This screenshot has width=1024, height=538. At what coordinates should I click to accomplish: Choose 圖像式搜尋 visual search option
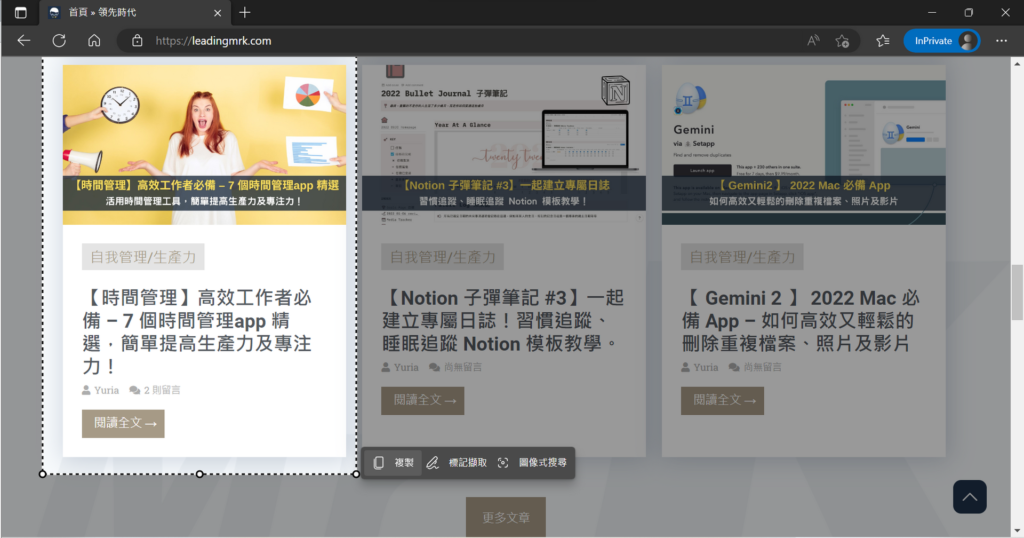[532, 462]
